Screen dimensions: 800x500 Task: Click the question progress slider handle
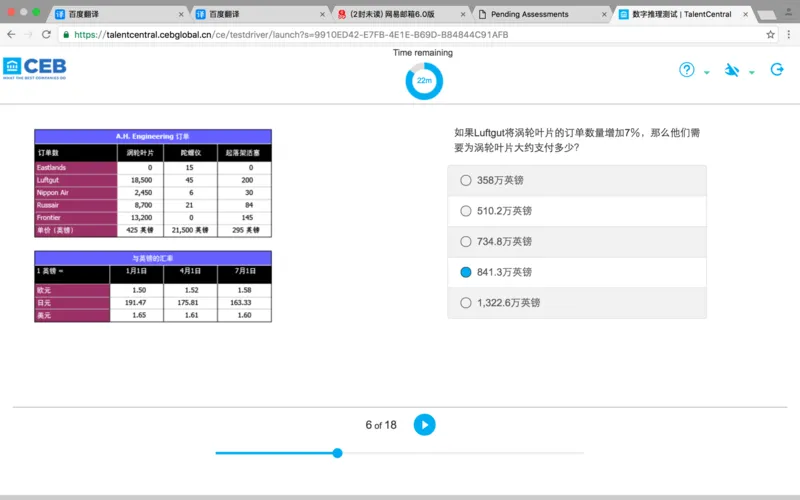click(337, 453)
